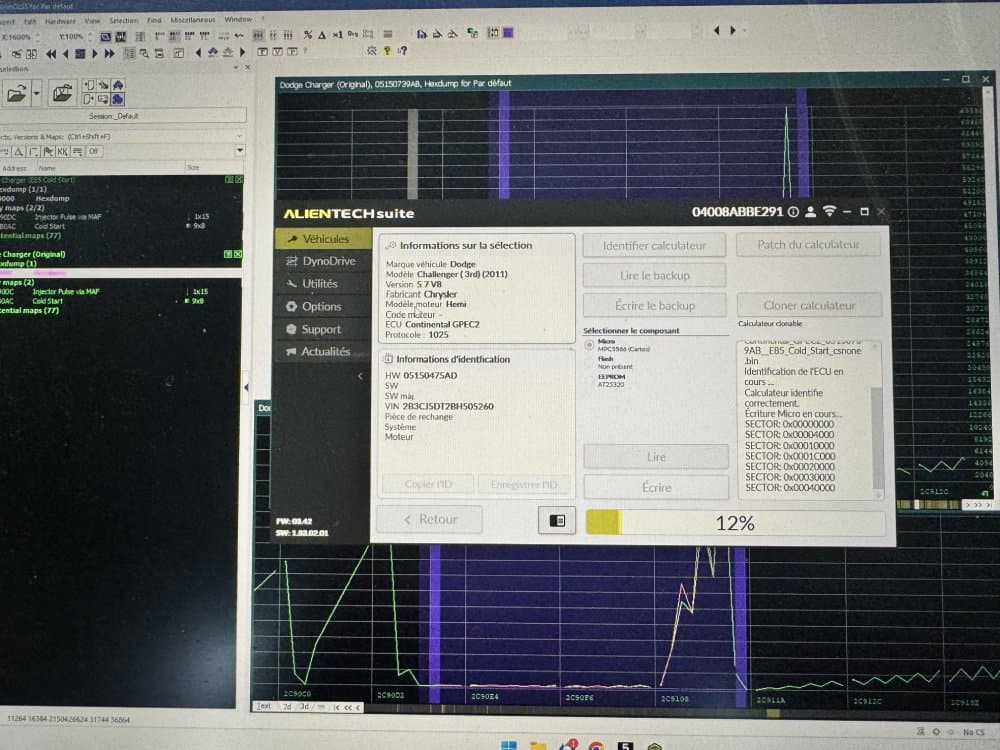Open the Miscellaneous menu in WinOLS
This screenshot has width=1000, height=750.
[x=191, y=18]
